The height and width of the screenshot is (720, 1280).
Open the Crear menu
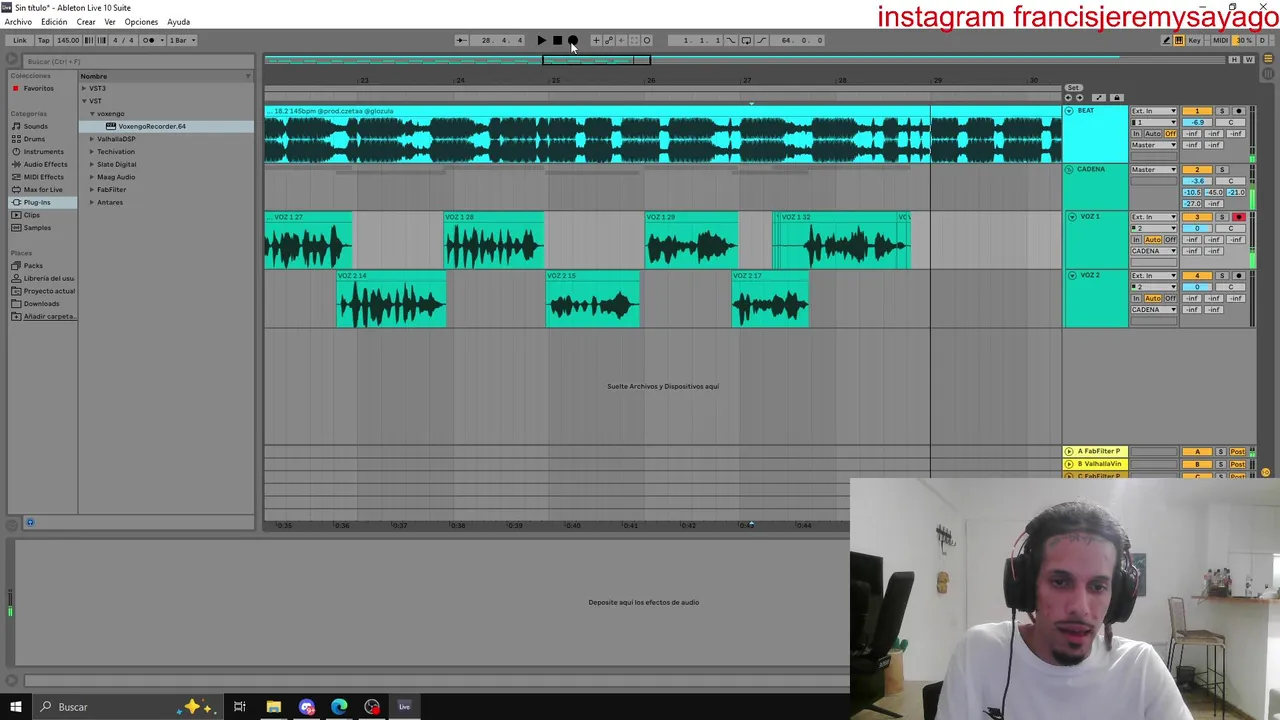[x=86, y=22]
